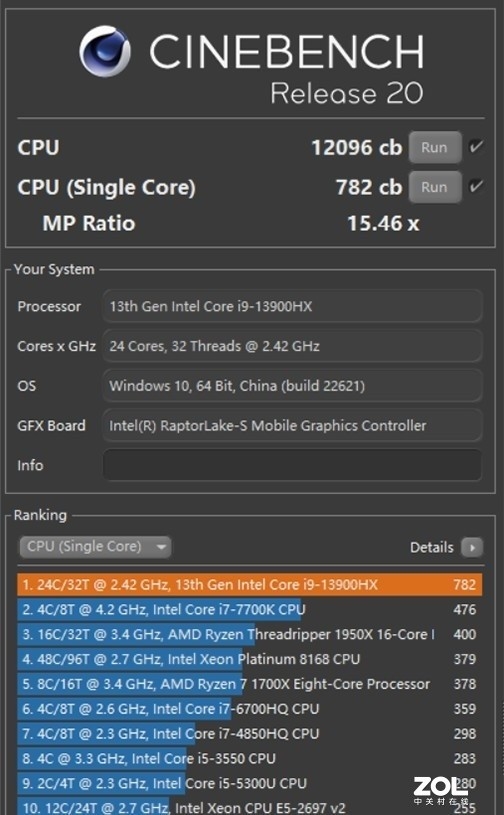Click the Cinebench sphere logo icon
The width and height of the screenshot is (504, 815).
[104, 51]
